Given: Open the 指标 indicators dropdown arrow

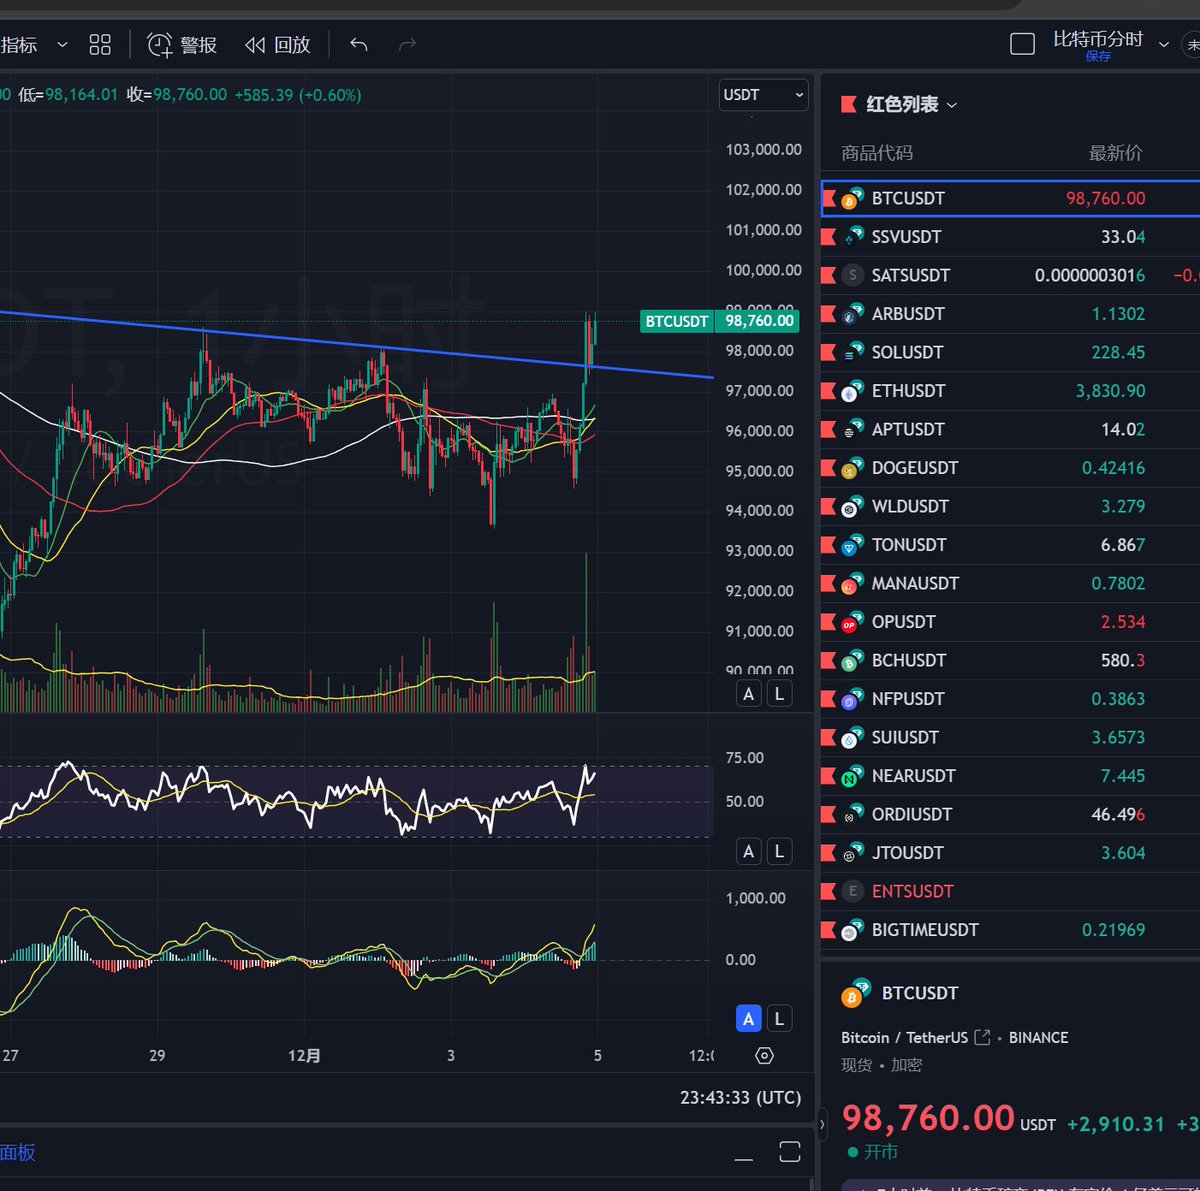Looking at the screenshot, I should 63,45.
